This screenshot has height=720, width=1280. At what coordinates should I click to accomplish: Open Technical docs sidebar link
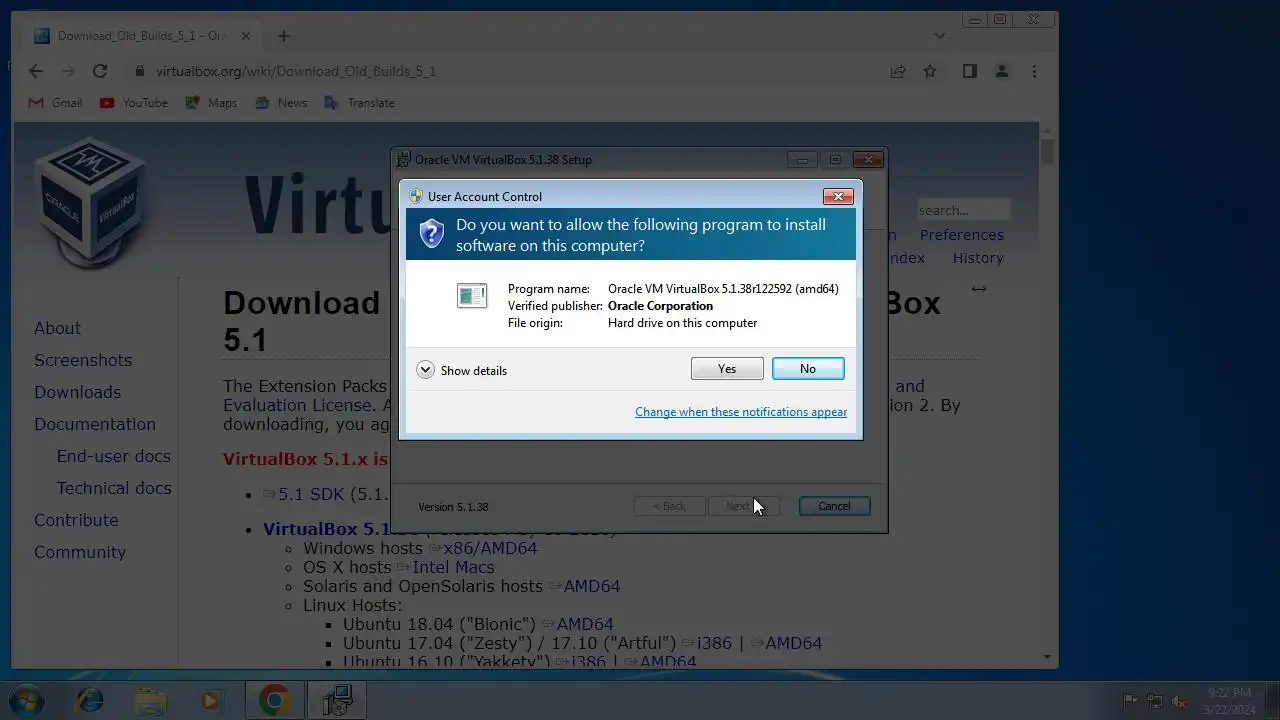(114, 488)
